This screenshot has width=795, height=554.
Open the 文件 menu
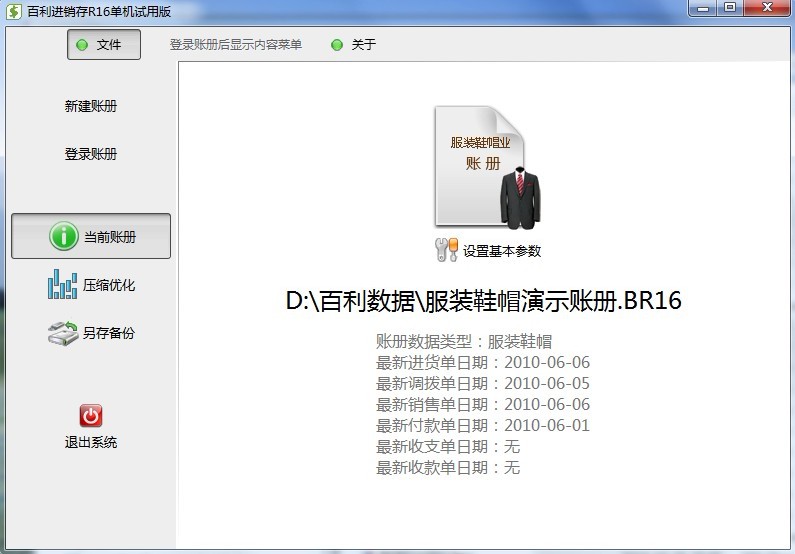104,45
